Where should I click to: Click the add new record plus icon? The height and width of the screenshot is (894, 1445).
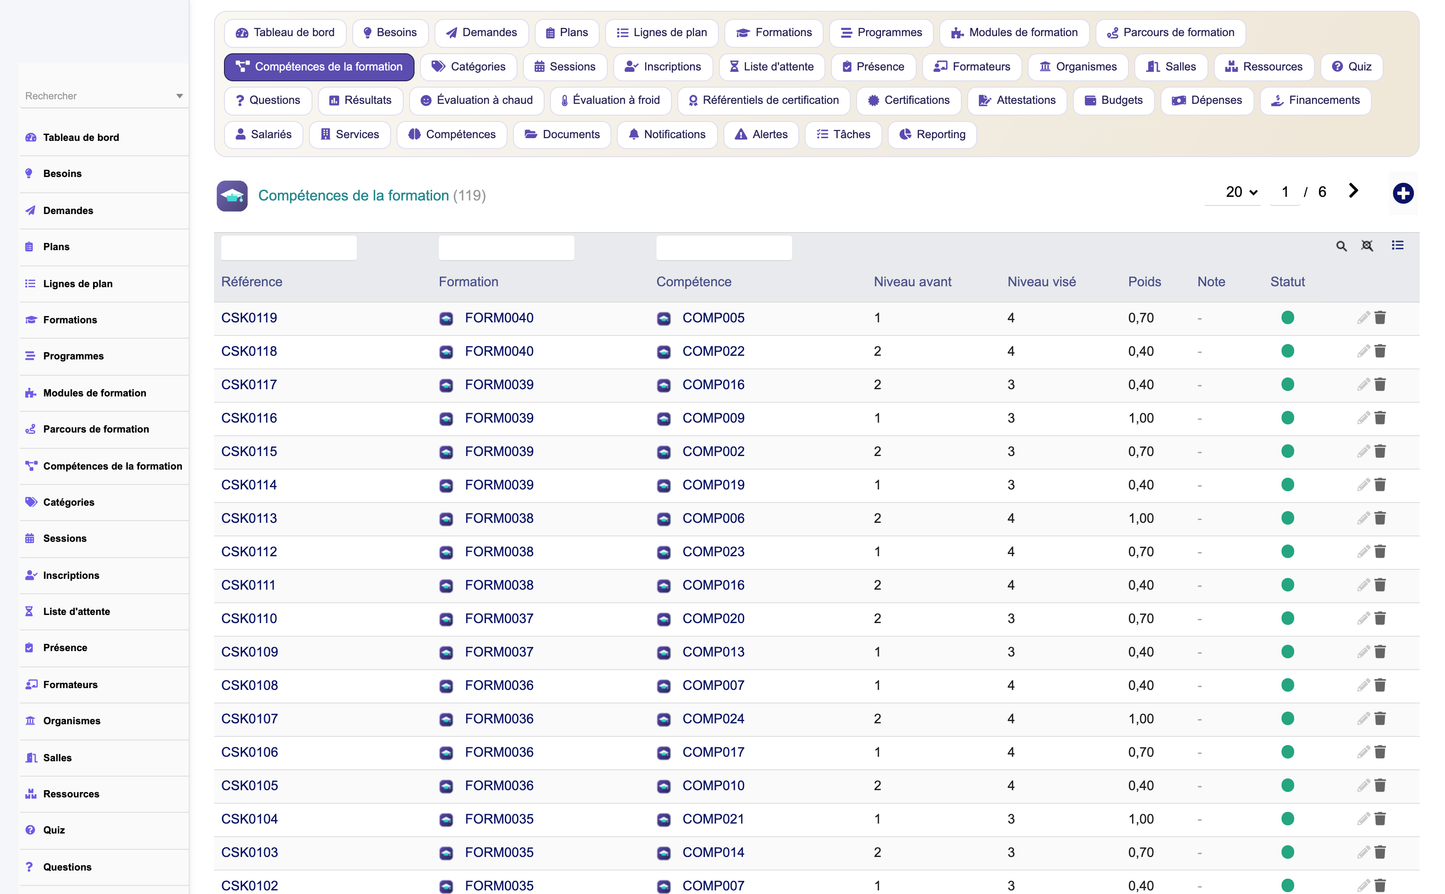tap(1403, 193)
